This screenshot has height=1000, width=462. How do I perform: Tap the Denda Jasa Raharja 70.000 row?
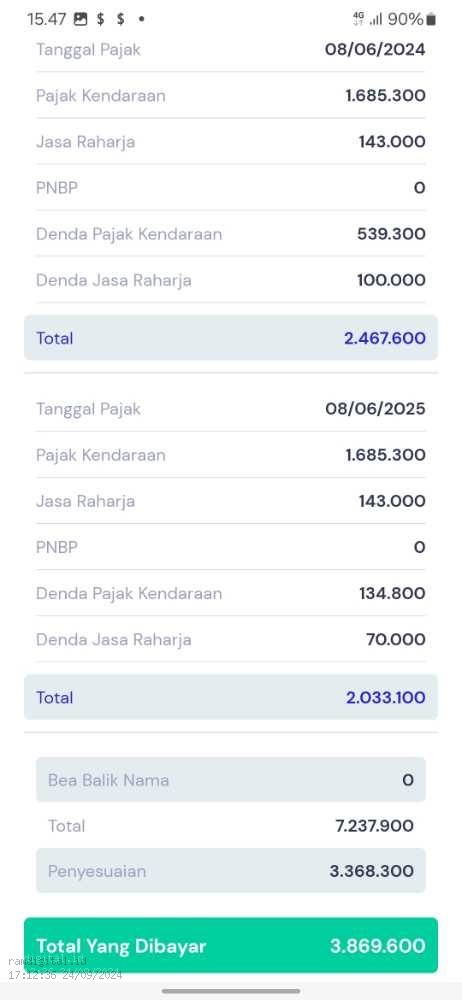231,639
